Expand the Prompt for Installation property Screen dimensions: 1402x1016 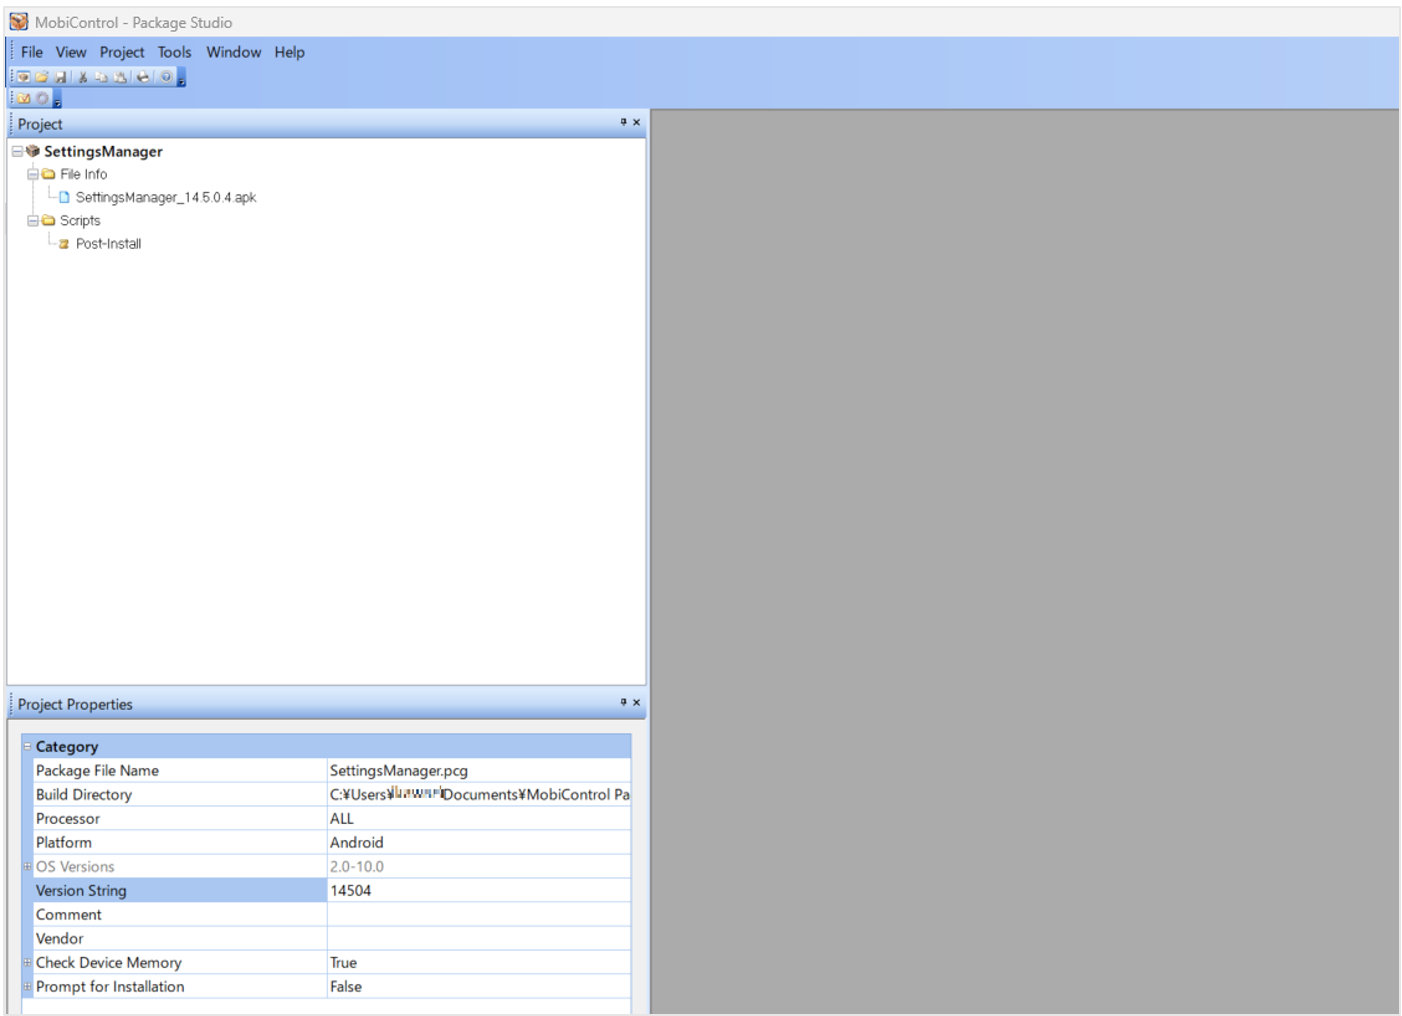point(27,986)
